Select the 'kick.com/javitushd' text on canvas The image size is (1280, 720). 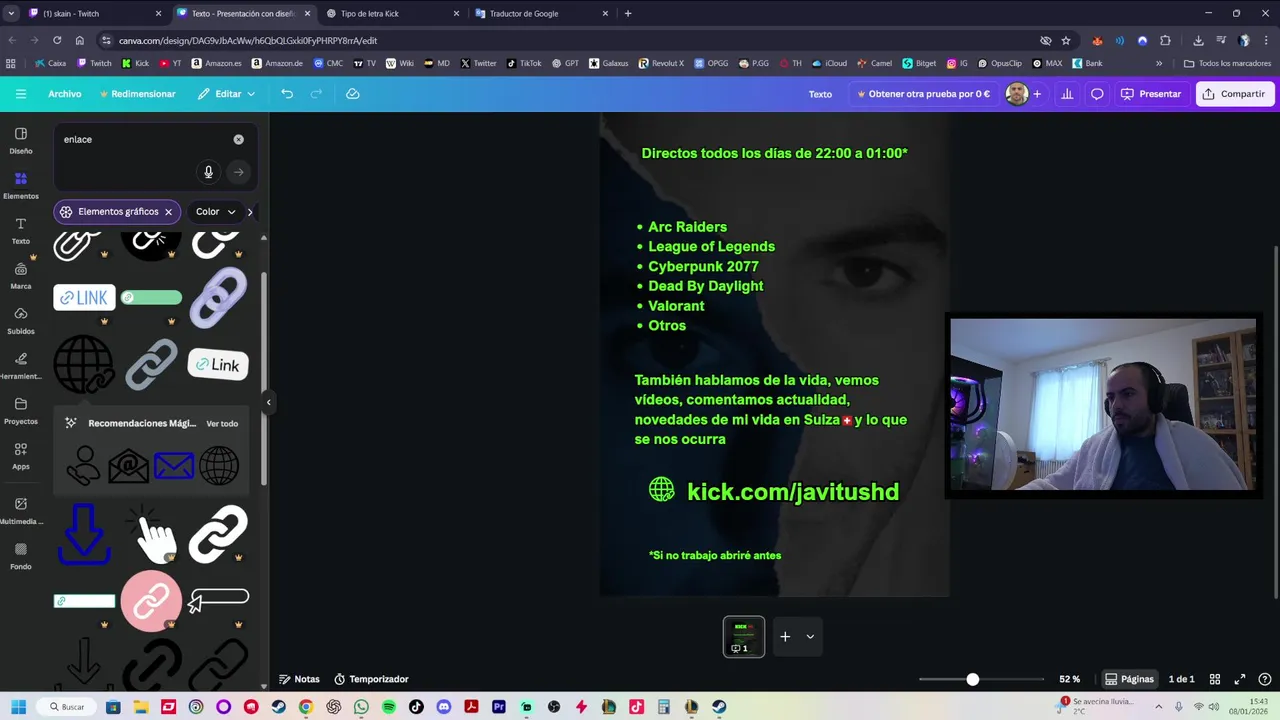click(x=793, y=491)
